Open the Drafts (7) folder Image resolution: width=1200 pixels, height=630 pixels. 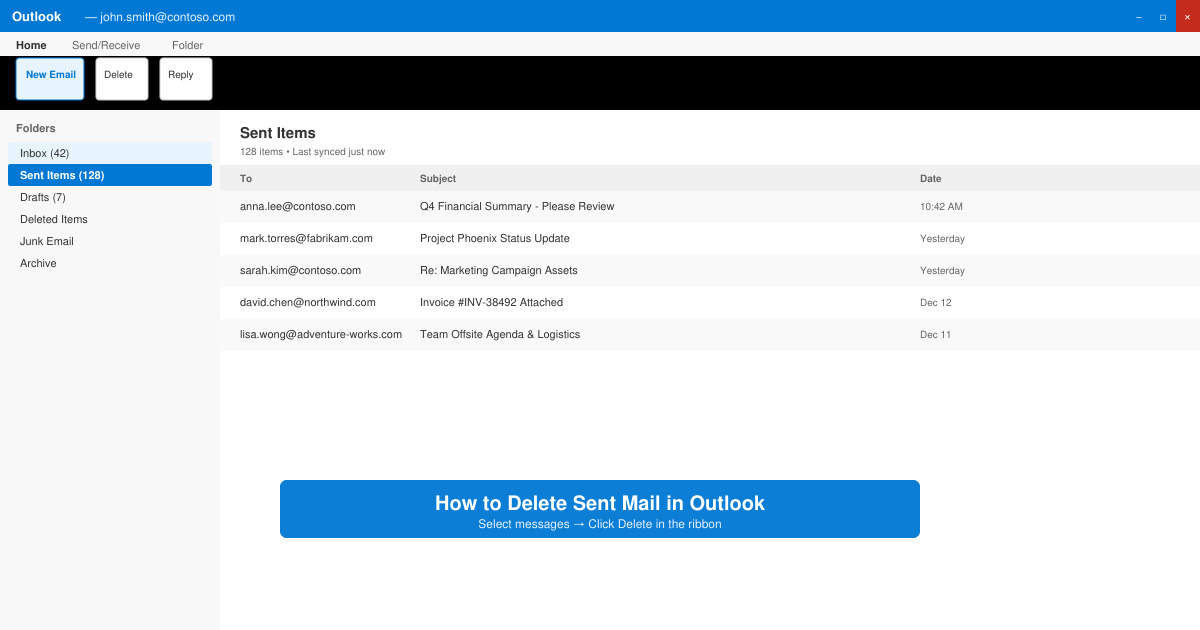[x=110, y=197]
